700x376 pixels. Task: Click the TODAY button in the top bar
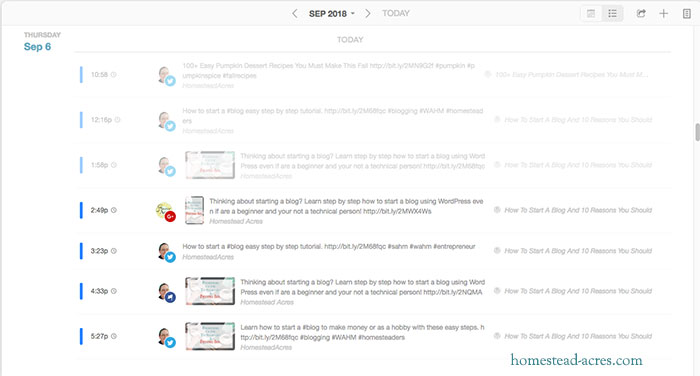pyautogui.click(x=396, y=13)
